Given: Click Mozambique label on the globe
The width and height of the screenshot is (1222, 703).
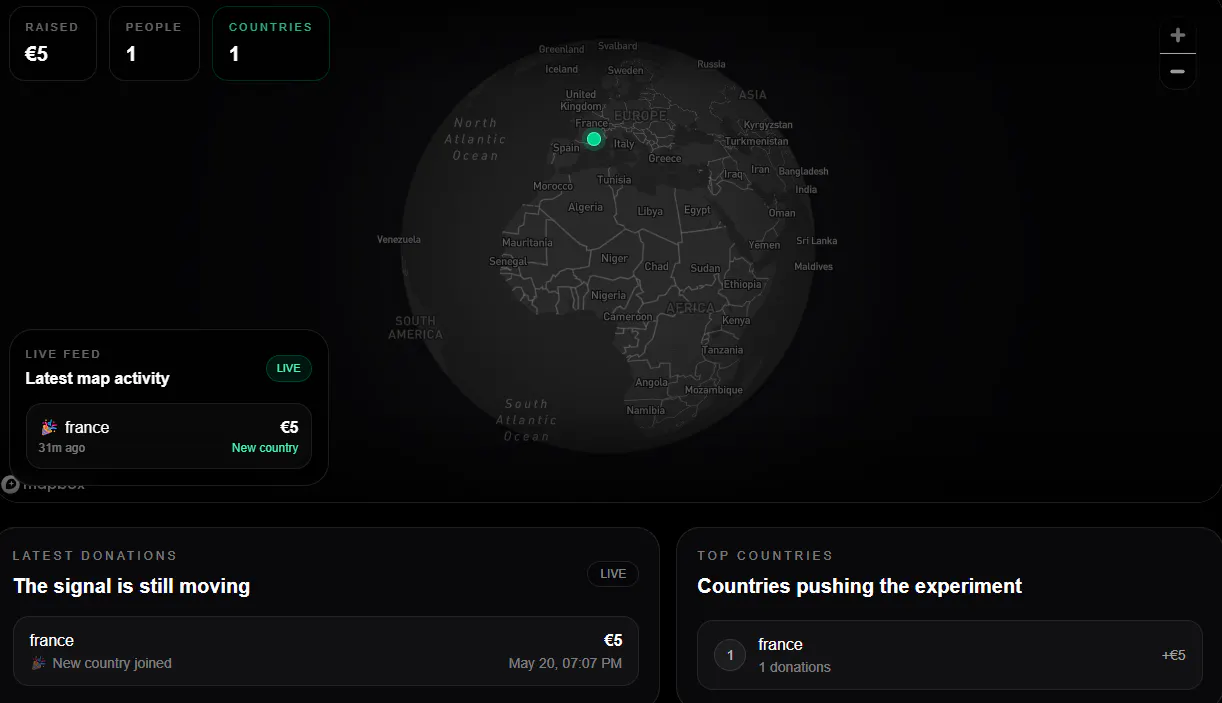Looking at the screenshot, I should [x=714, y=390].
